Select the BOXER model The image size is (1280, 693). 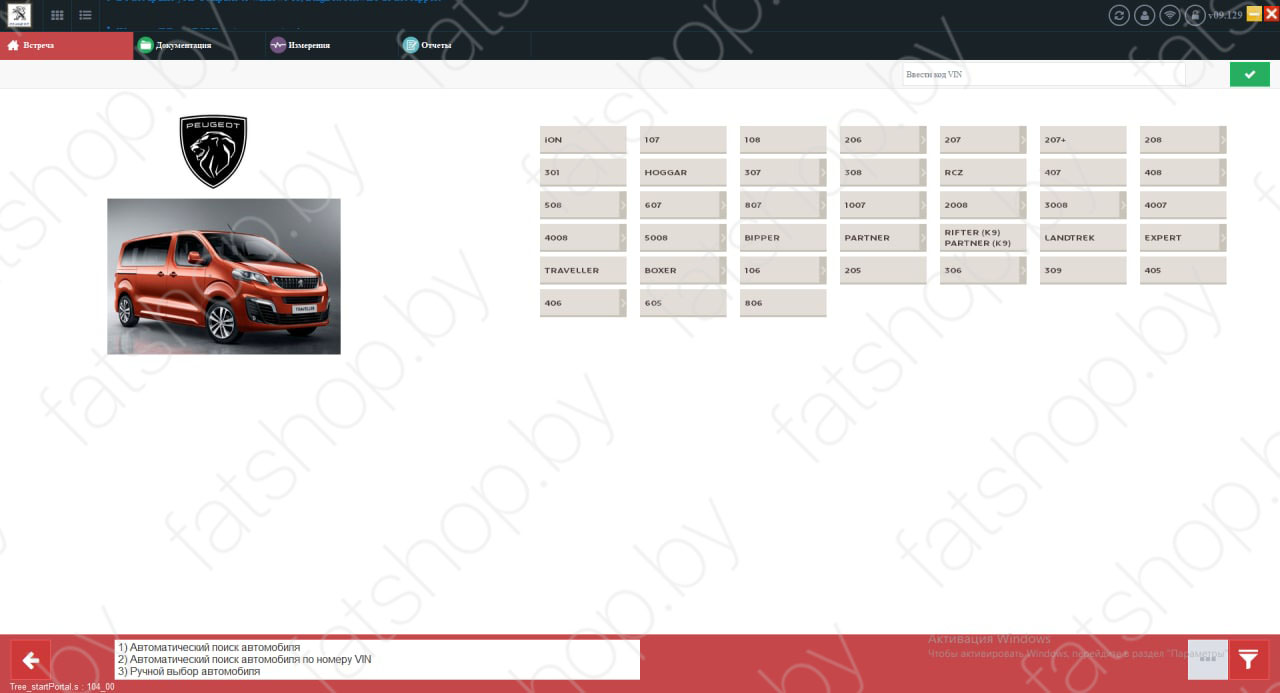683,270
